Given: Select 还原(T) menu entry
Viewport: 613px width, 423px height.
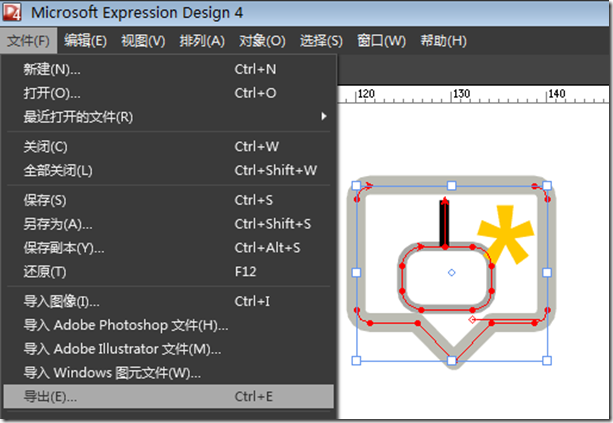Looking at the screenshot, I should pos(168,271).
